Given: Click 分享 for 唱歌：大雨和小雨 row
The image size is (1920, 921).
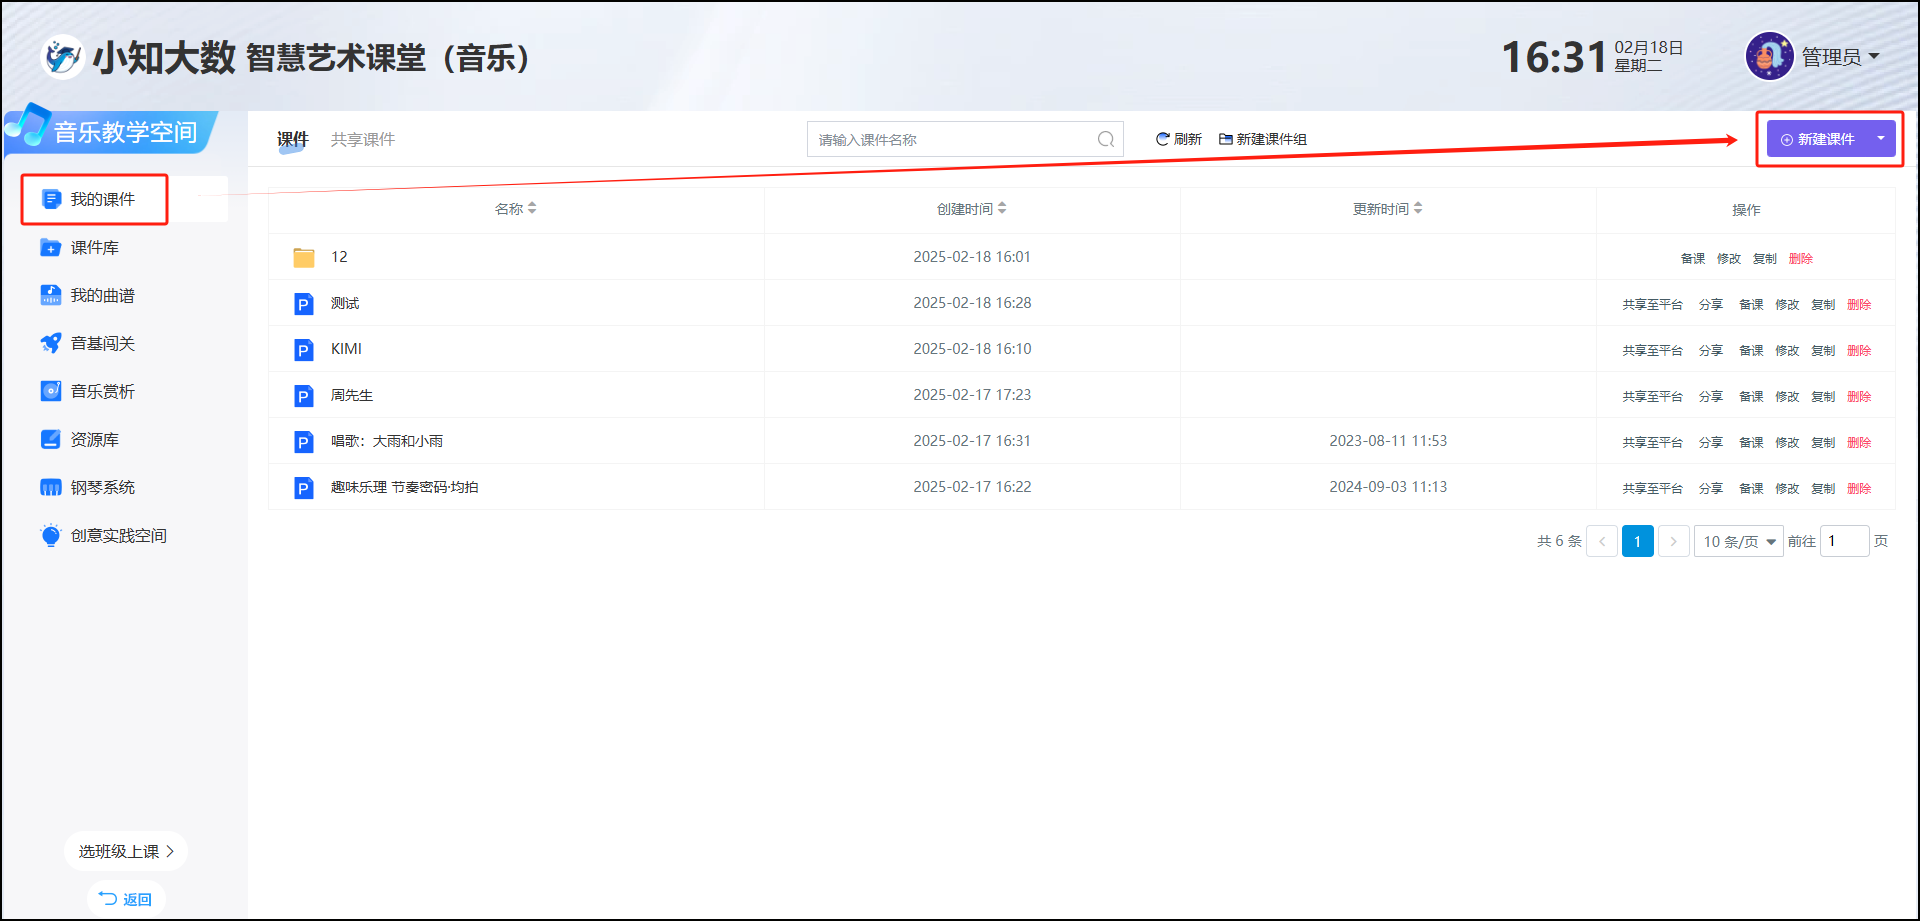Looking at the screenshot, I should [1711, 442].
